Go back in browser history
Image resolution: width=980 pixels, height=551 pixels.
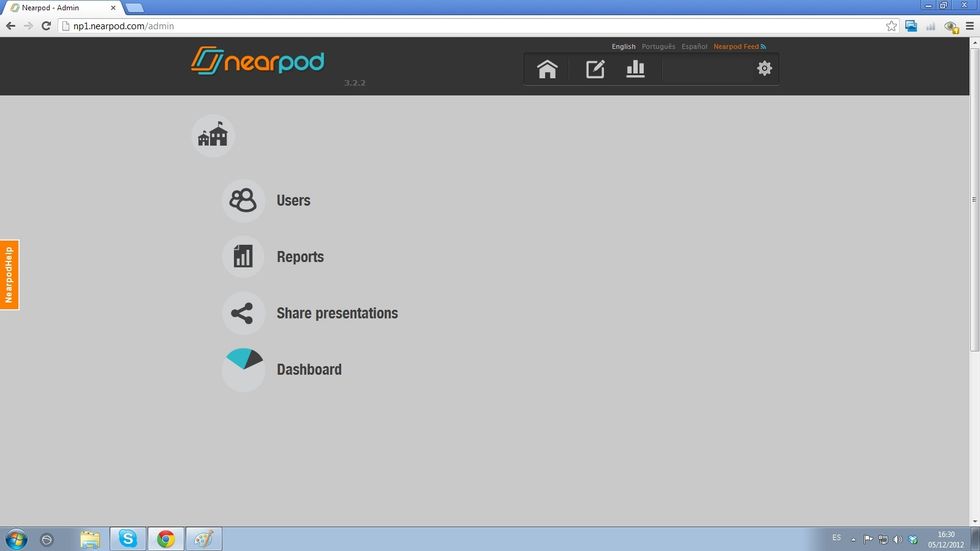pyautogui.click(x=11, y=26)
